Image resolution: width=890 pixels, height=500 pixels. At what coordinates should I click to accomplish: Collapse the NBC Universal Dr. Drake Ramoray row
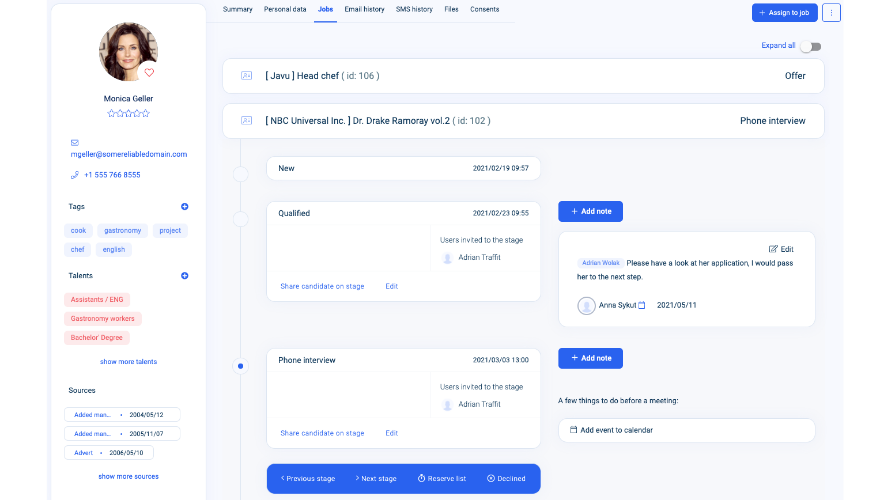click(523, 120)
